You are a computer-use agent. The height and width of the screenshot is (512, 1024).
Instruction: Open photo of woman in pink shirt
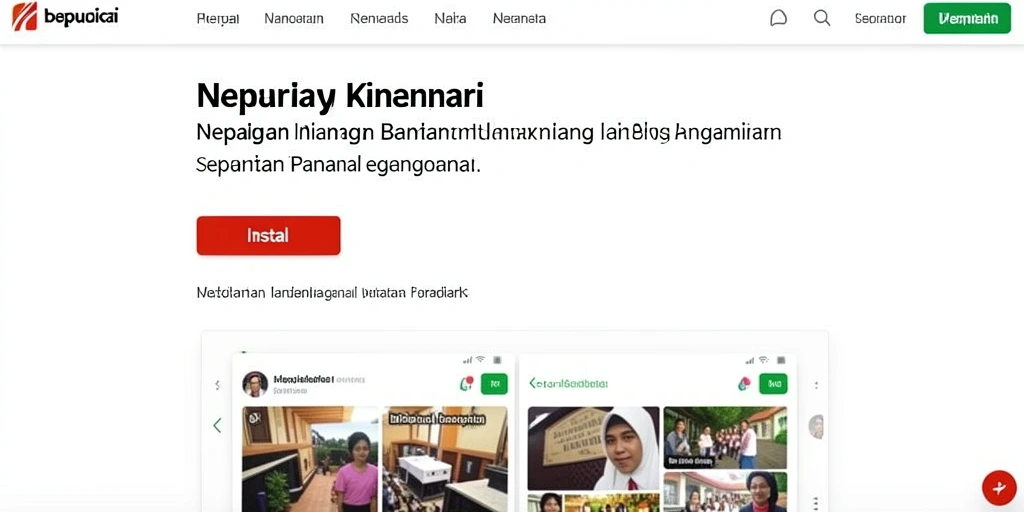point(310,459)
